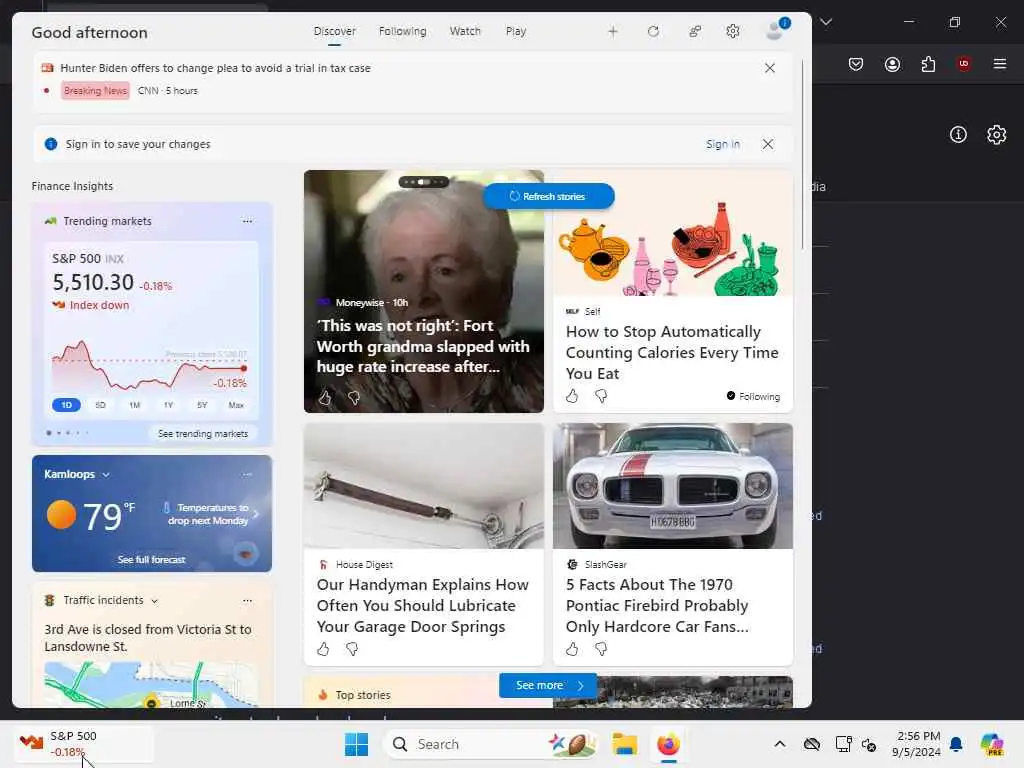Open Firefox extensions puzzle icon
Viewport: 1024px width, 768px height.
[x=928, y=64]
